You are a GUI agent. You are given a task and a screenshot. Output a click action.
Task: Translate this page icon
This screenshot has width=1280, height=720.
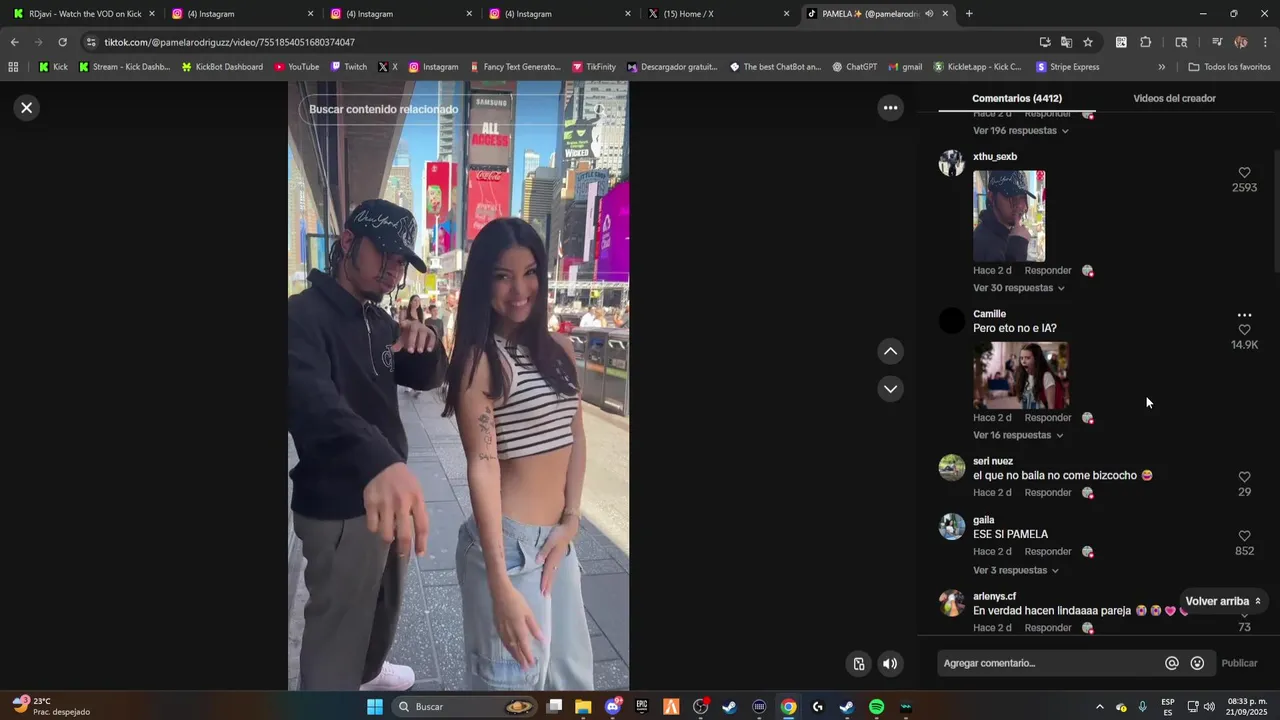point(1066,42)
